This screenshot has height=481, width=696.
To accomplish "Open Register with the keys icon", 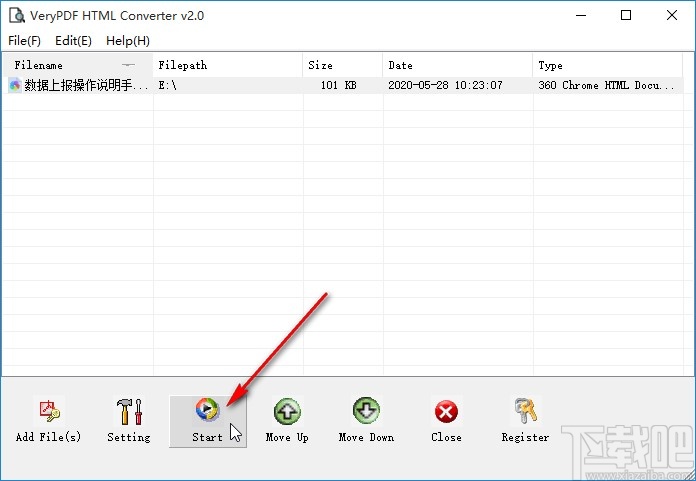I will [x=526, y=410].
